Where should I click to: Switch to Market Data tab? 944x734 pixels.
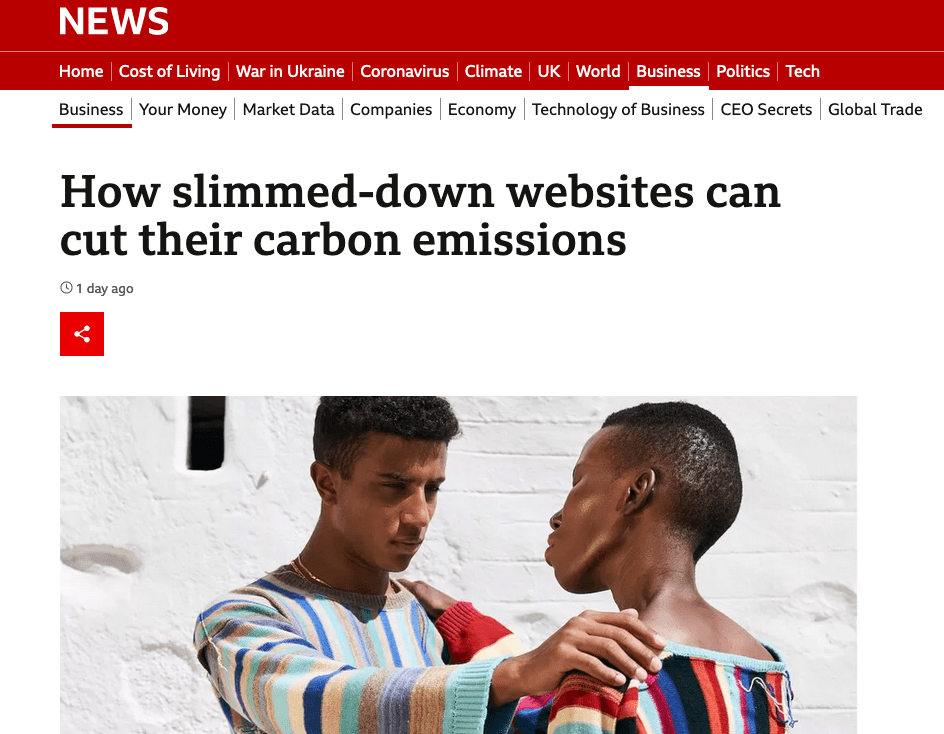pyautogui.click(x=288, y=110)
